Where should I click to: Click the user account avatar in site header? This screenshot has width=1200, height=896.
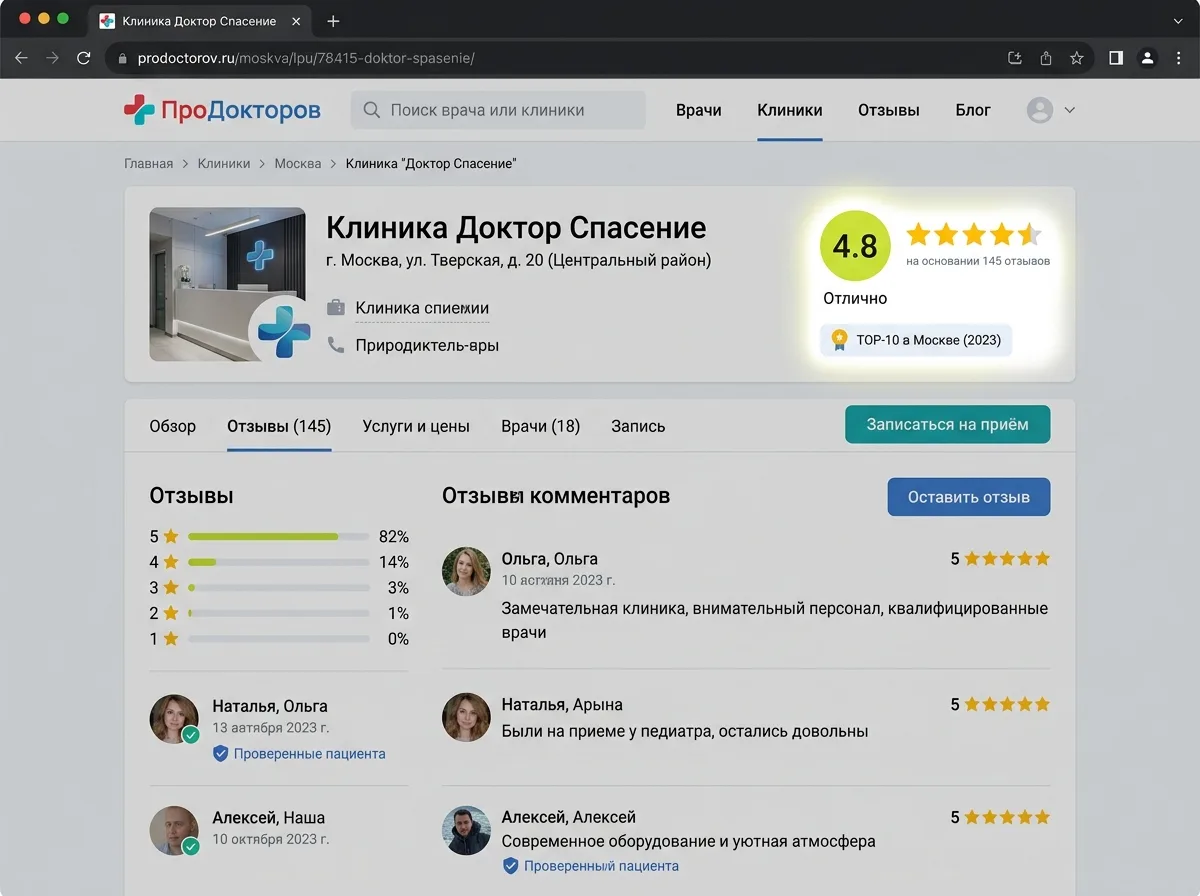click(1040, 110)
